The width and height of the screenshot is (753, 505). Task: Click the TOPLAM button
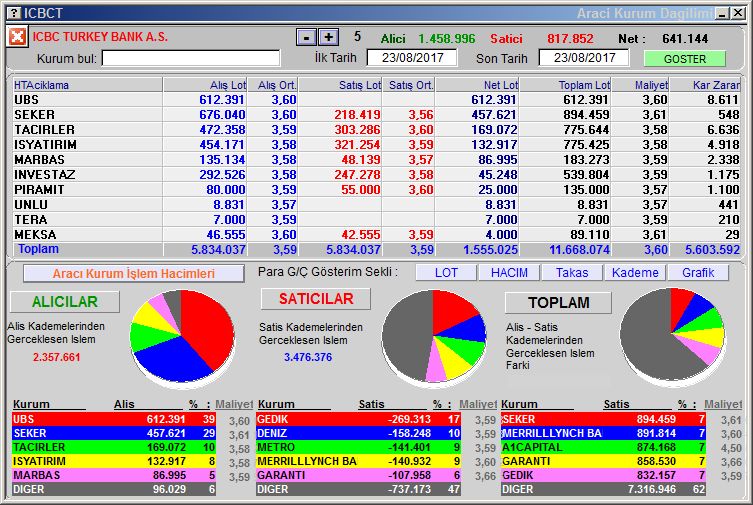(558, 303)
